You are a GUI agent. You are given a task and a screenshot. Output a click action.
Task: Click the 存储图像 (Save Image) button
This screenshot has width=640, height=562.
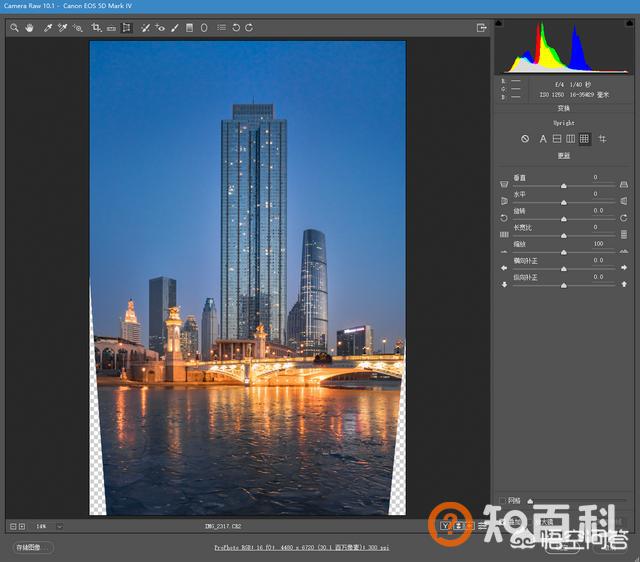point(33,548)
